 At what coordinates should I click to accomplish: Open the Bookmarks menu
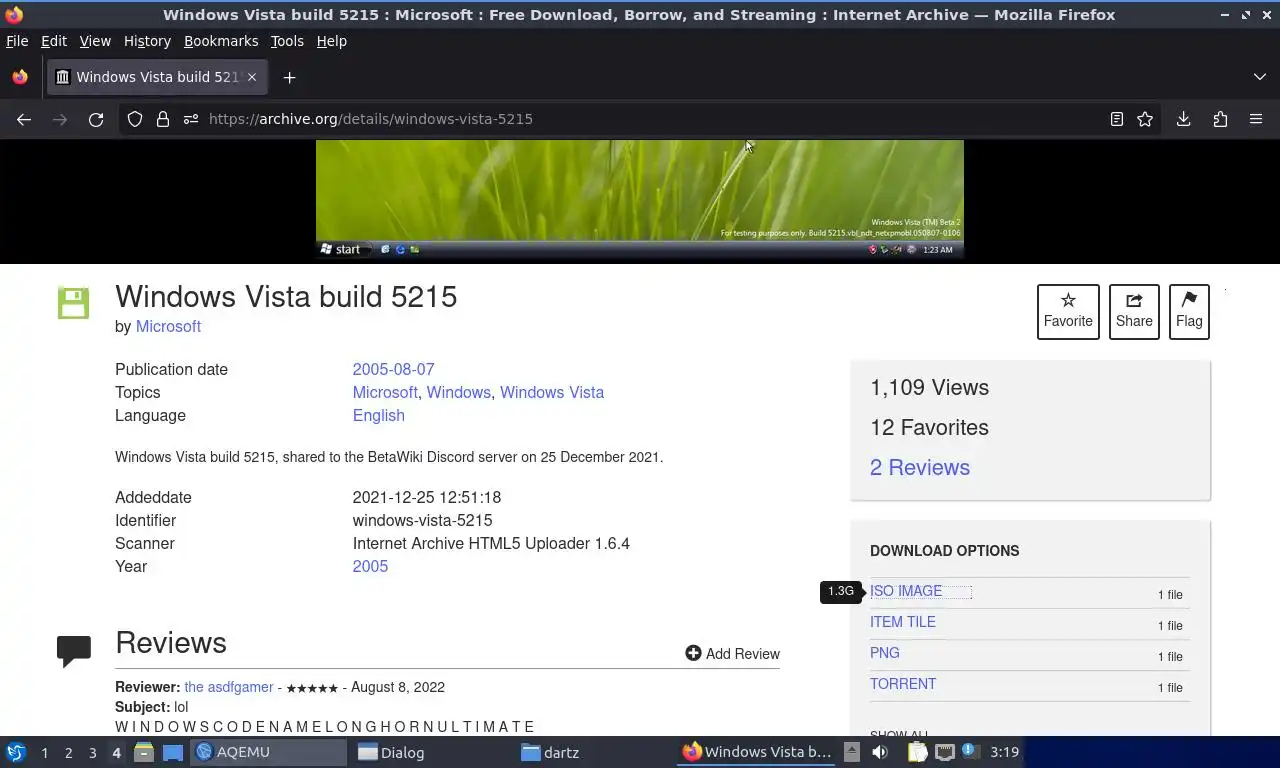221,41
